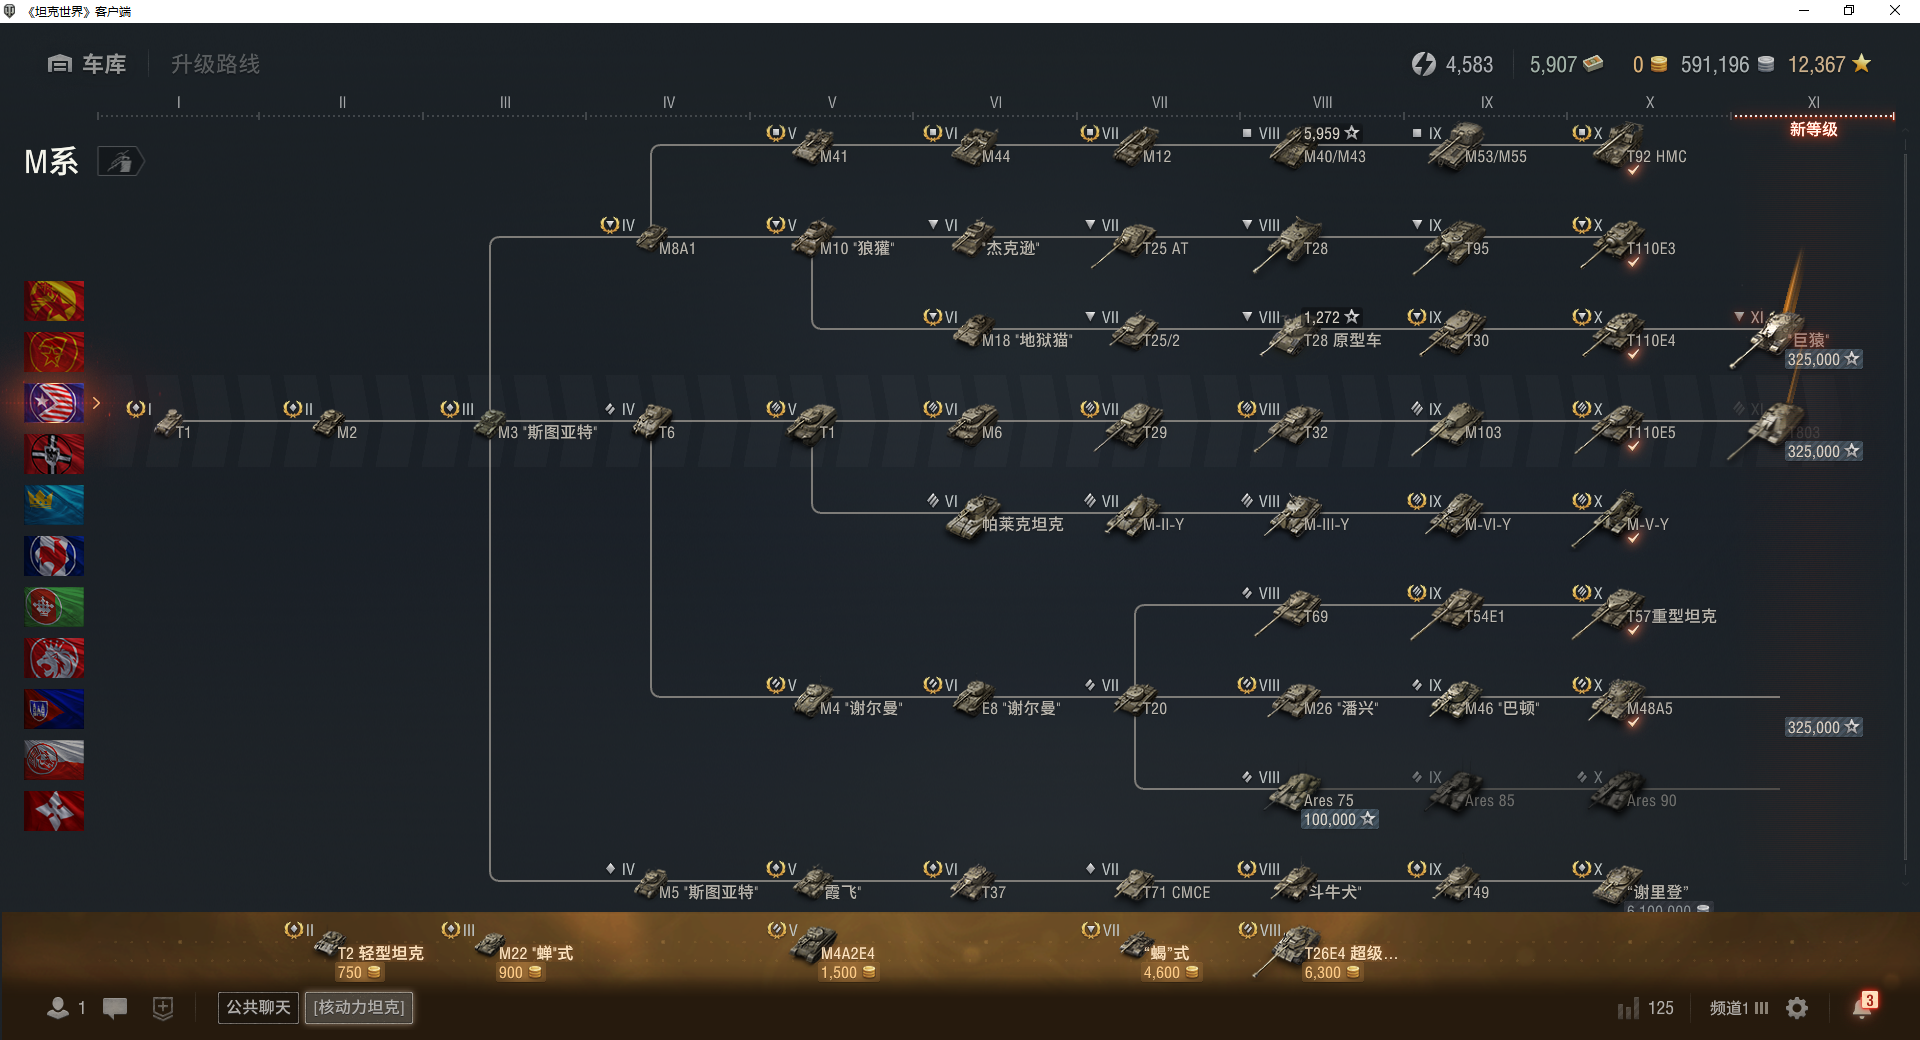The width and height of the screenshot is (1920, 1040).
Task: Click the 新等级 tier XI label
Action: [1813, 129]
